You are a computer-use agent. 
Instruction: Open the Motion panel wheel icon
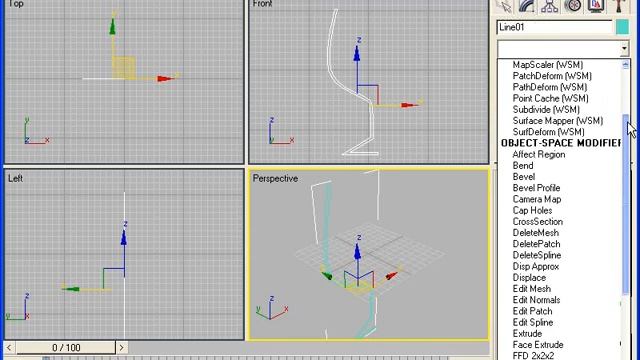pyautogui.click(x=573, y=6)
